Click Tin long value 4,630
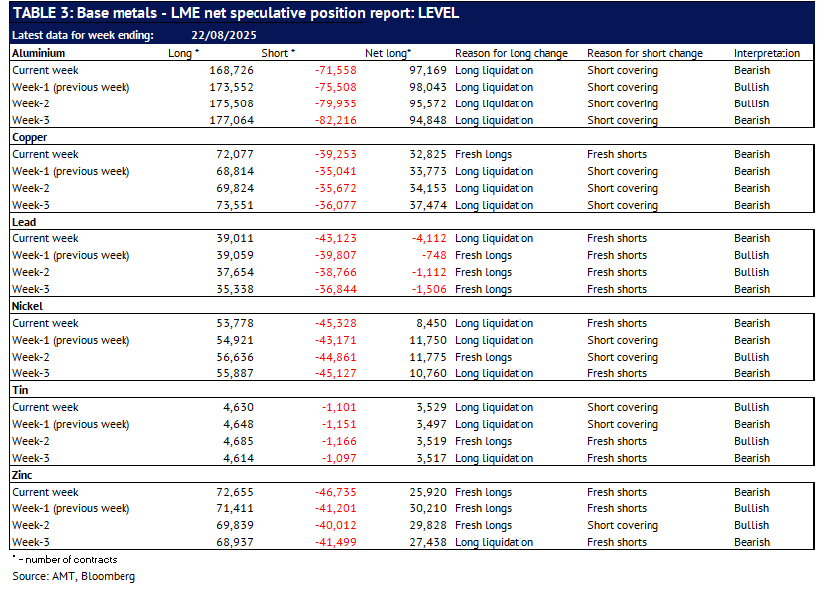 tap(239, 407)
